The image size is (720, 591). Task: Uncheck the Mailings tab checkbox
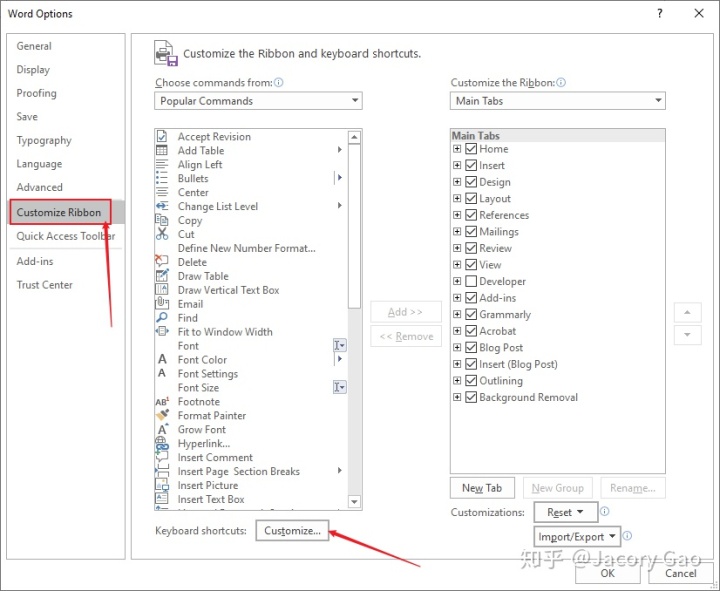tap(471, 231)
